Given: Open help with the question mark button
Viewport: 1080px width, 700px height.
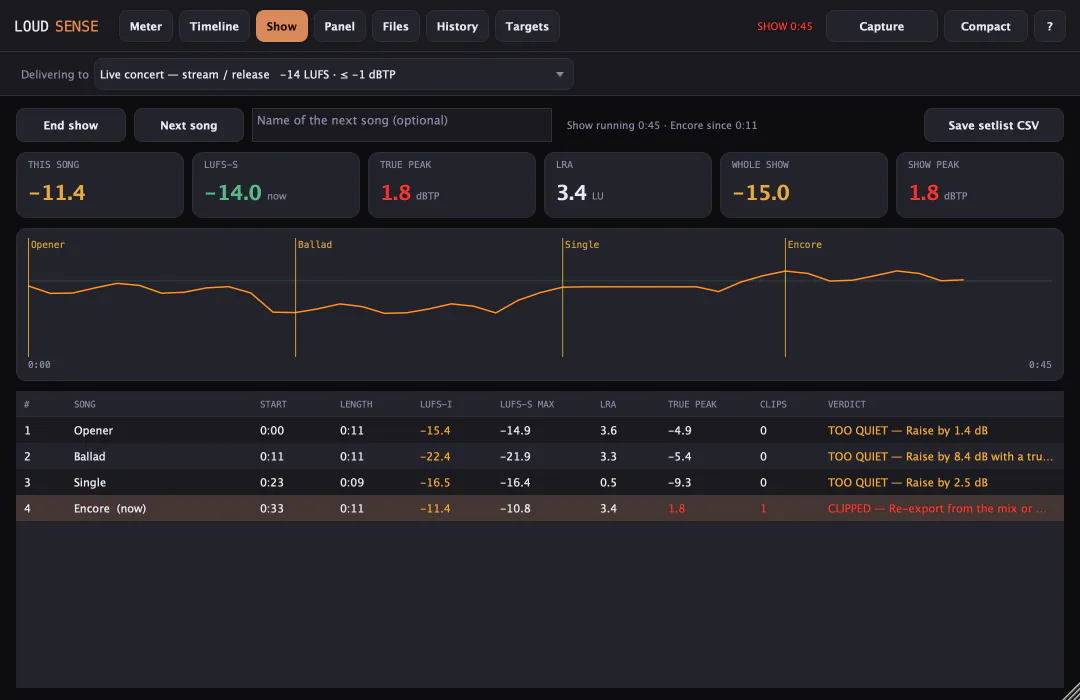Looking at the screenshot, I should click(1050, 26).
